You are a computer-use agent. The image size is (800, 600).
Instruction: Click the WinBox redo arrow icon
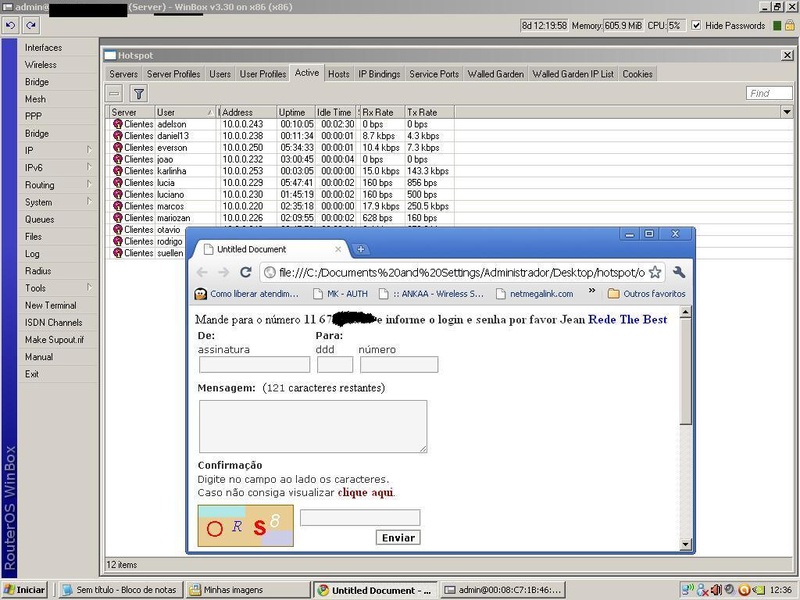[31, 24]
